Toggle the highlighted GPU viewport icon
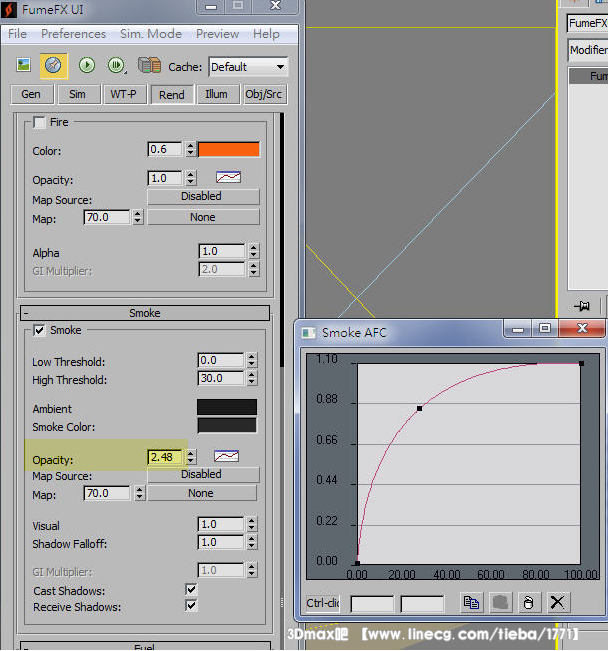Image resolution: width=608 pixels, height=651 pixels. point(53,66)
